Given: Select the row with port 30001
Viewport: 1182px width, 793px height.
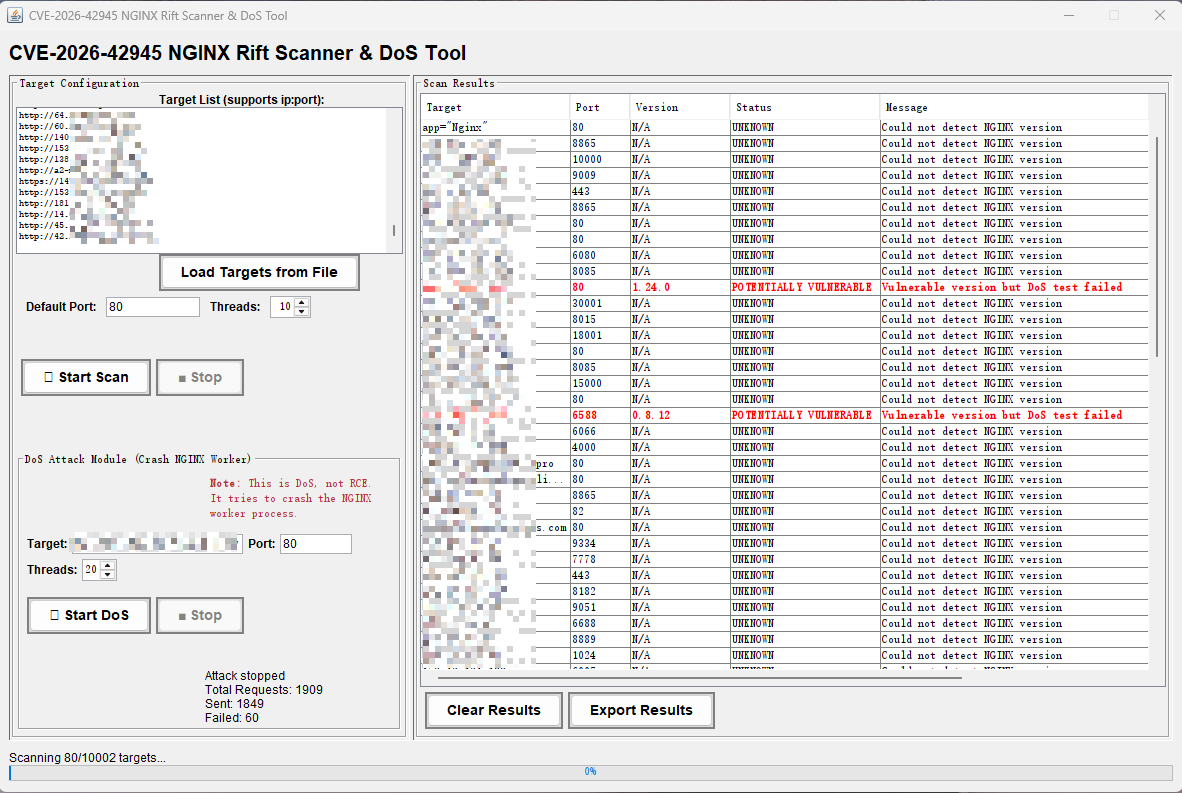Looking at the screenshot, I should (784, 303).
